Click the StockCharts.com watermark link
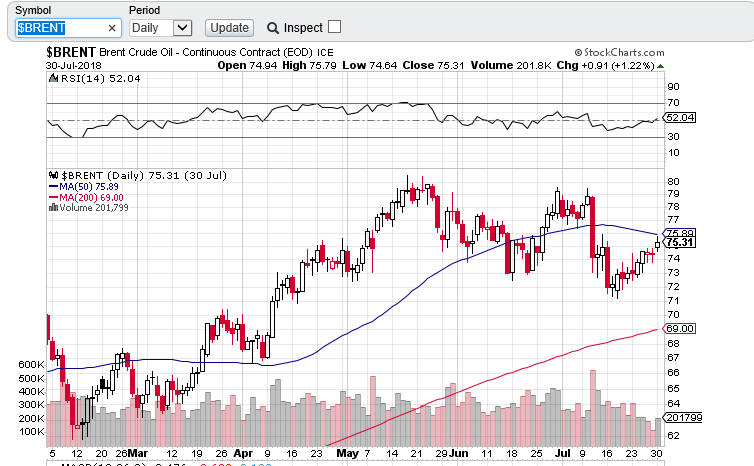 tap(619, 52)
